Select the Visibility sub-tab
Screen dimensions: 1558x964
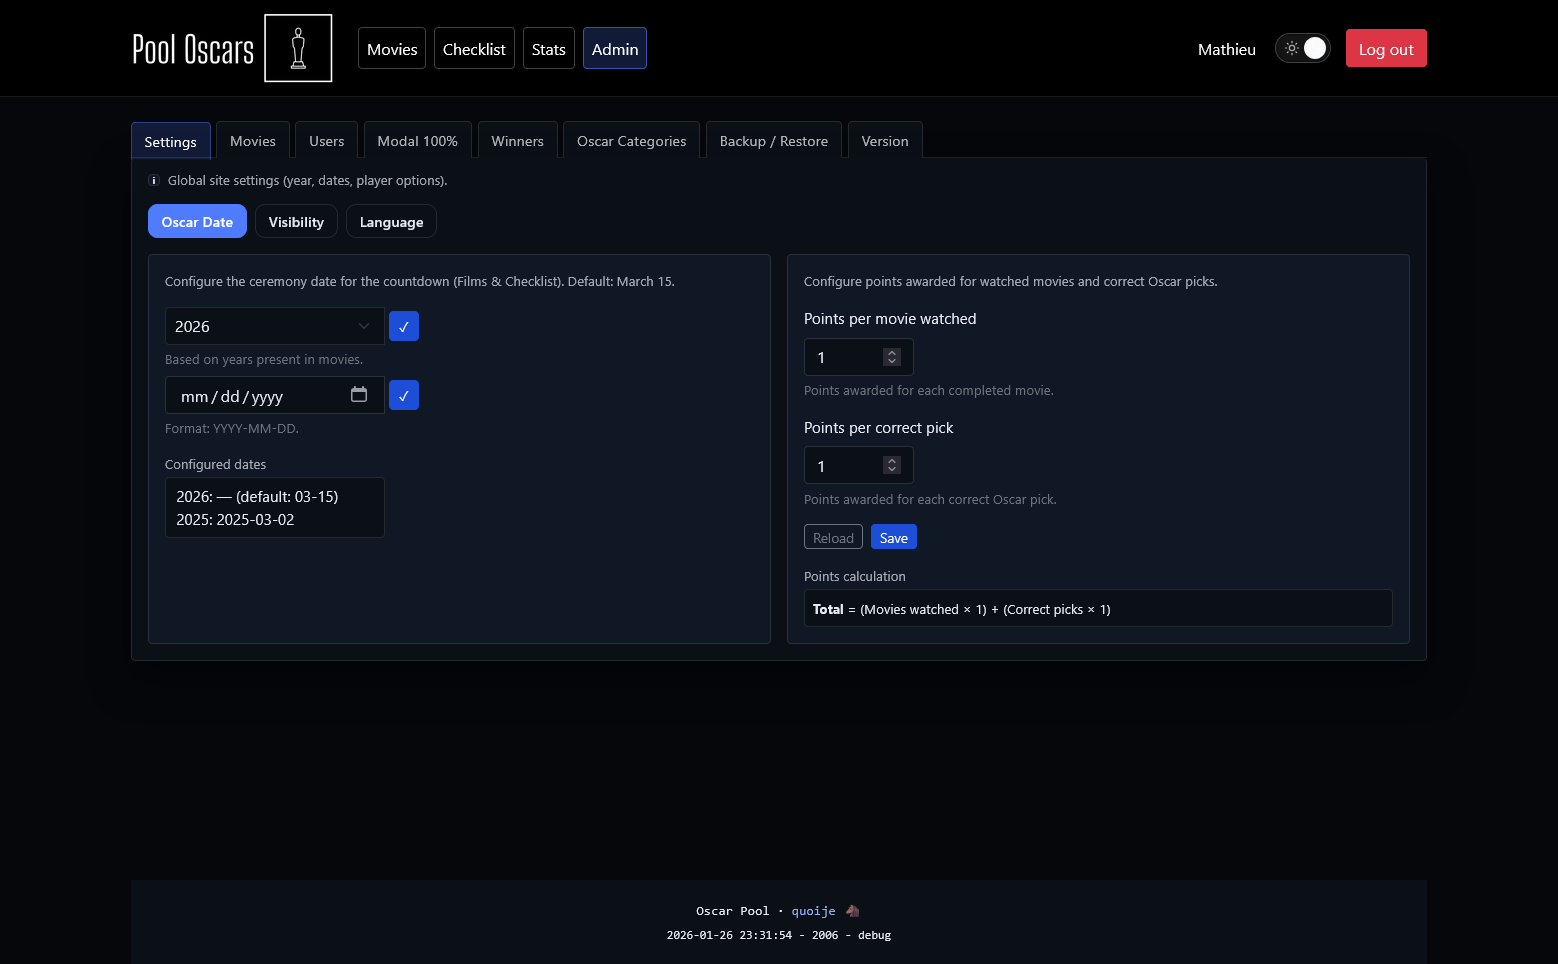pyautogui.click(x=296, y=221)
